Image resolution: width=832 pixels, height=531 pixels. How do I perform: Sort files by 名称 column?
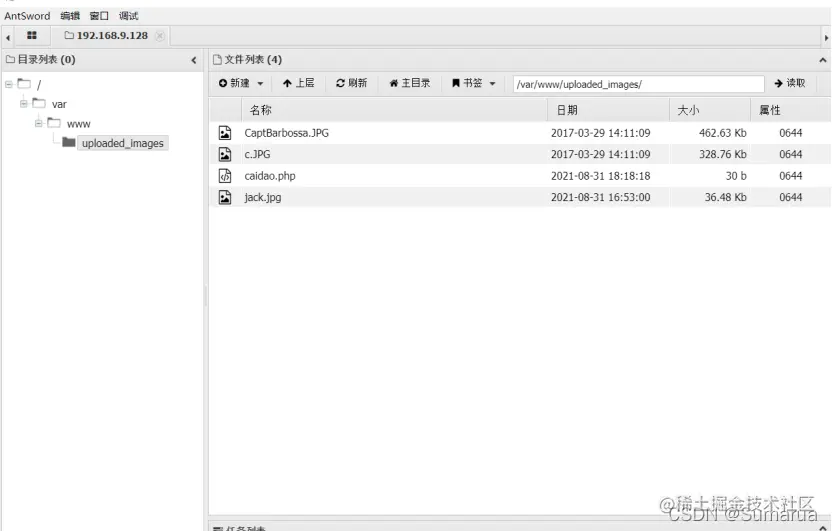coord(394,110)
